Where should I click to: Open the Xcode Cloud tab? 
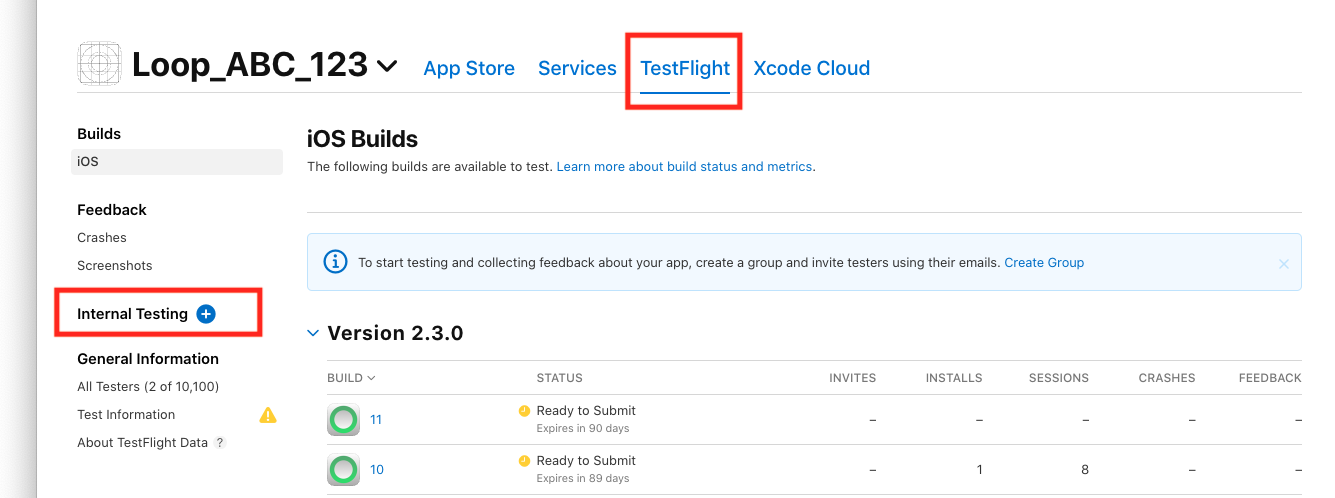pos(811,68)
